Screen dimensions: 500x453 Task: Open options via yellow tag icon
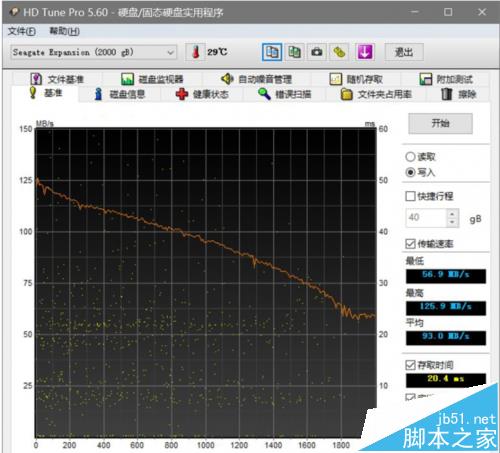coord(339,52)
